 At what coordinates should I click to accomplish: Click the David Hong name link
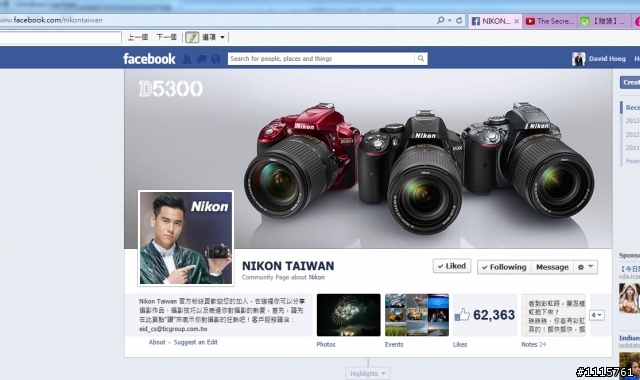click(607, 59)
